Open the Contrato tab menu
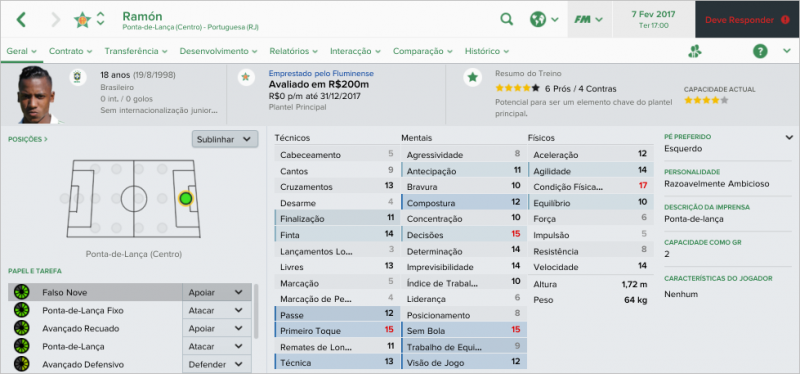The image size is (800, 374). point(70,51)
